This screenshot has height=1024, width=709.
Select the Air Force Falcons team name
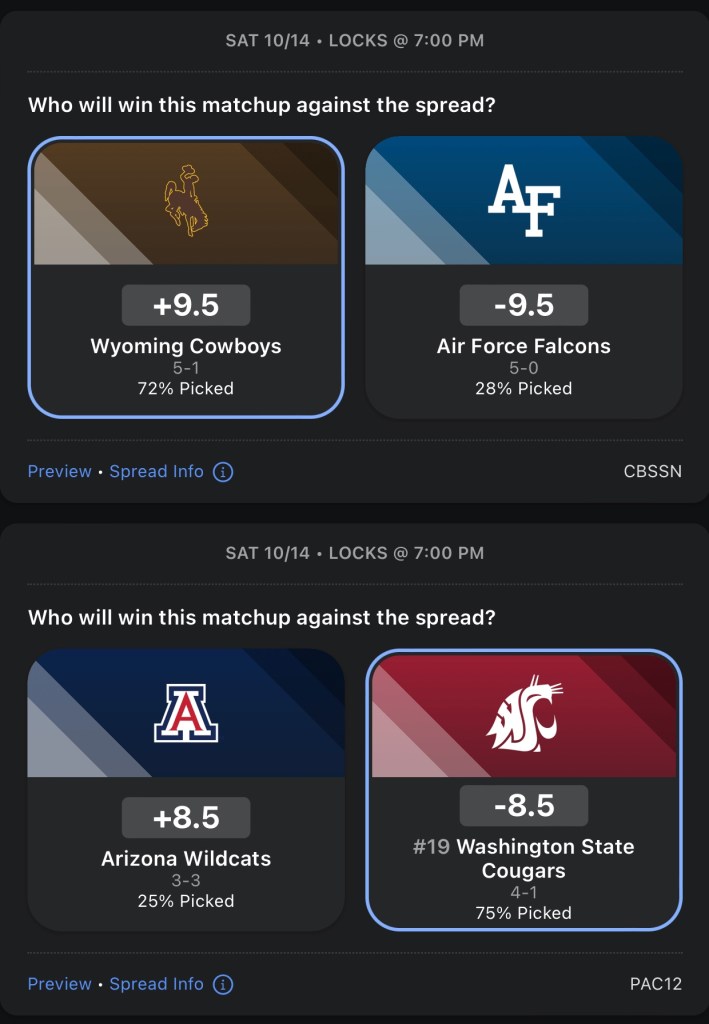click(x=524, y=346)
